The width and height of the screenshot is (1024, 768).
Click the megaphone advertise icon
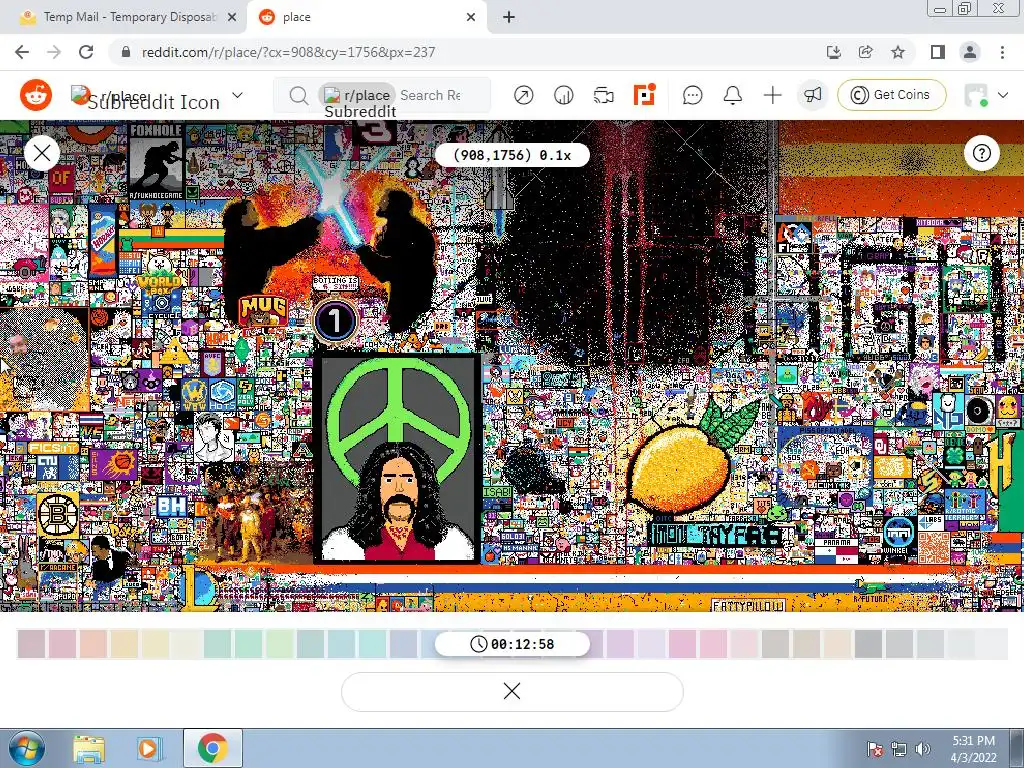pyautogui.click(x=812, y=95)
